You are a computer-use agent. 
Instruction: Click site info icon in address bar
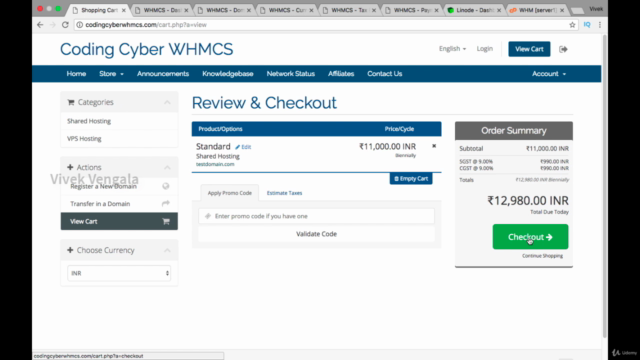click(x=80, y=24)
